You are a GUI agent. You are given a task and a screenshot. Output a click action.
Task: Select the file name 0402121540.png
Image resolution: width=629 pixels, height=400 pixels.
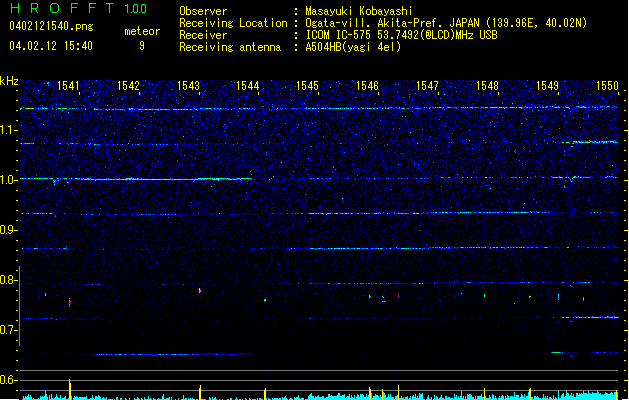coord(51,26)
